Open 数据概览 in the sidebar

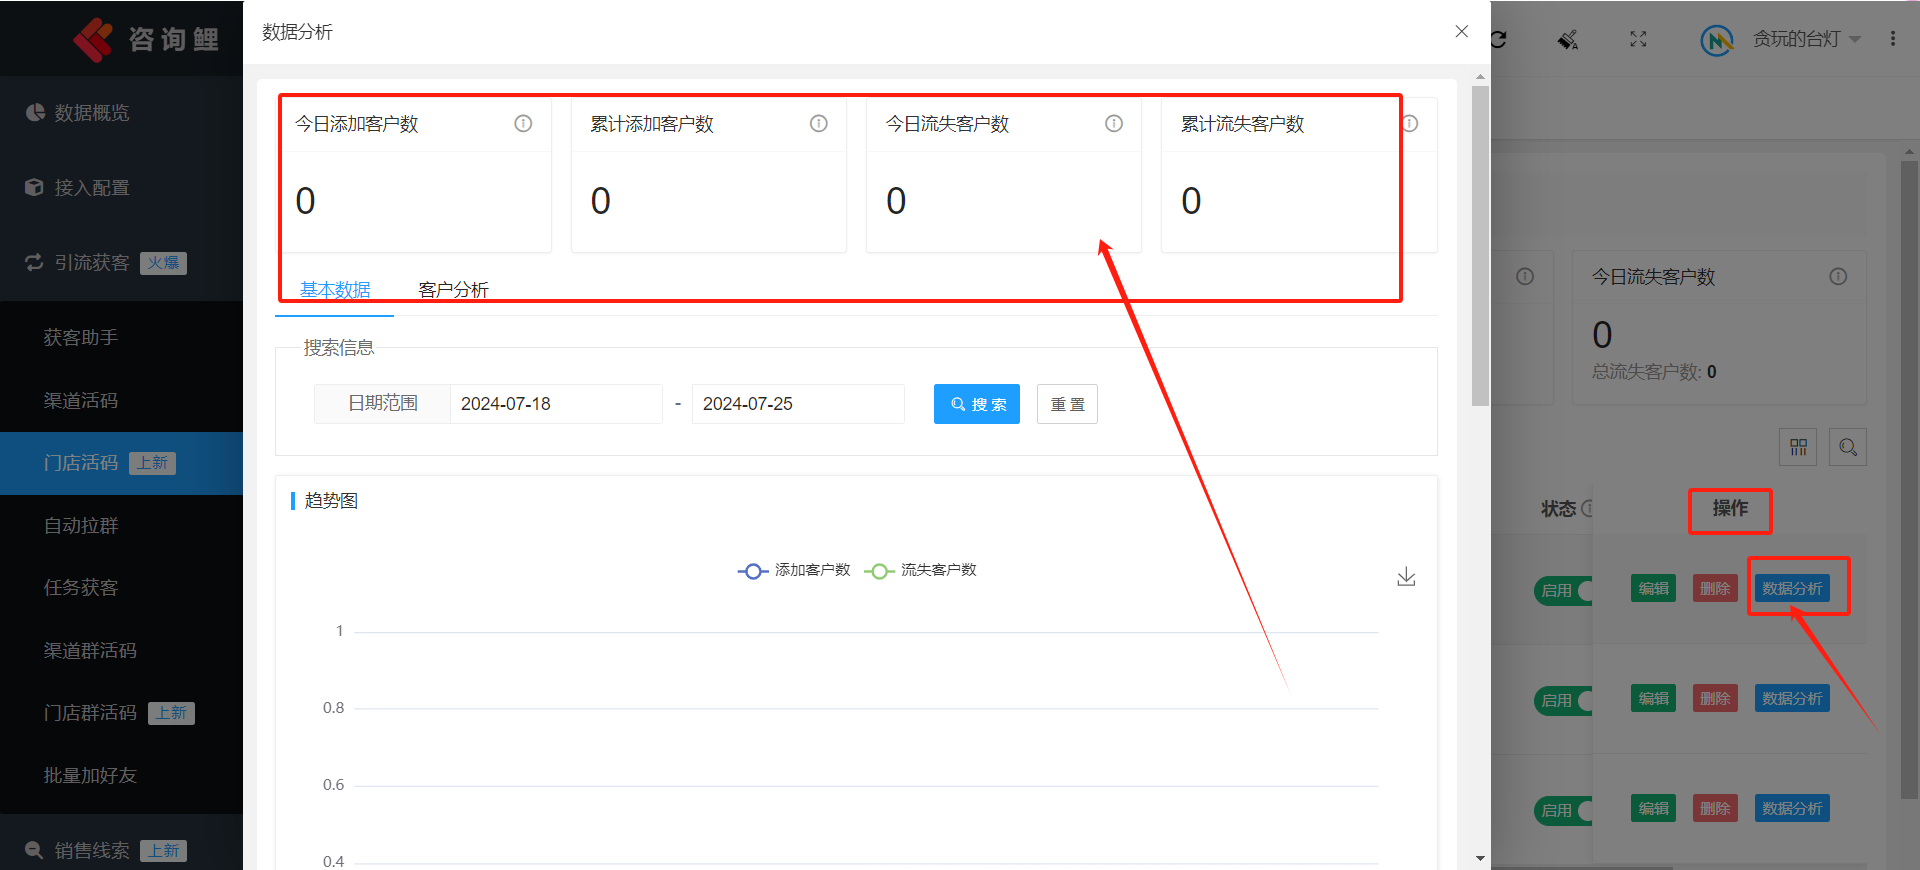click(x=121, y=113)
